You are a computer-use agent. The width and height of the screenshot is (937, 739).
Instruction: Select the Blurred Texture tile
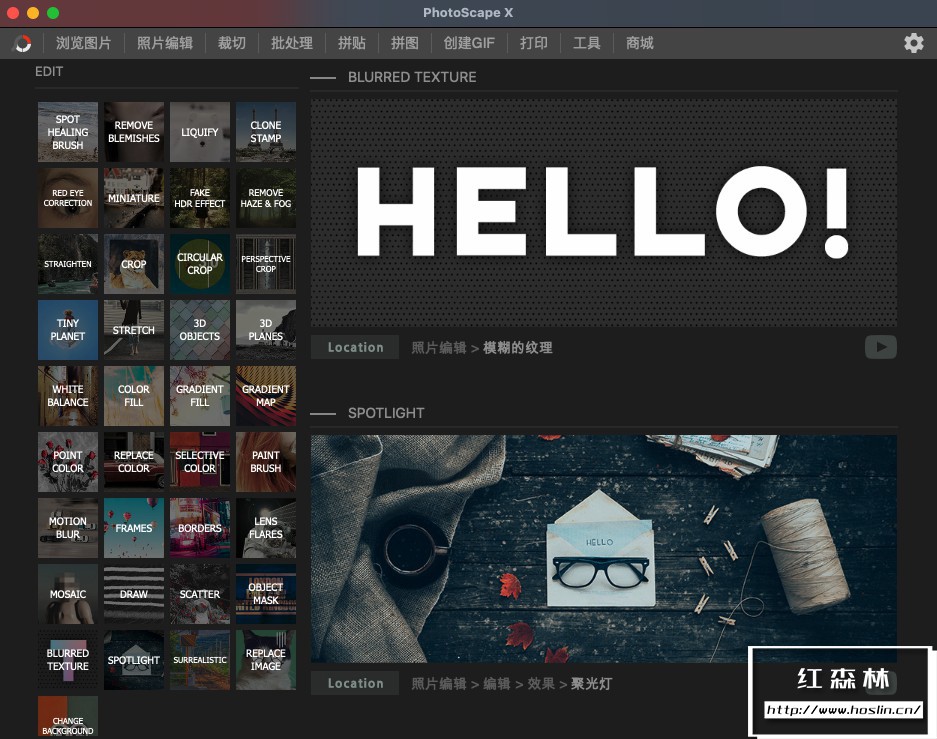[68, 660]
